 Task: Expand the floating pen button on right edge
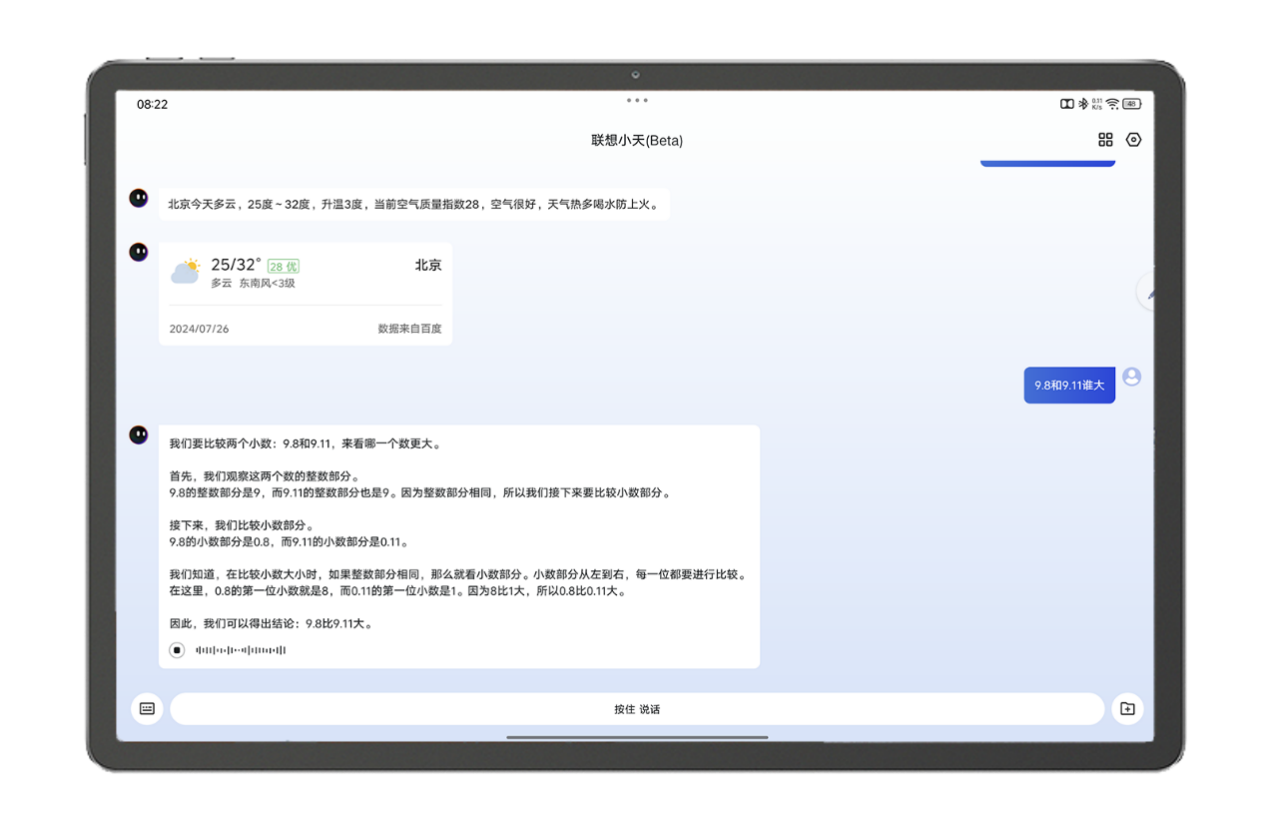(1148, 292)
